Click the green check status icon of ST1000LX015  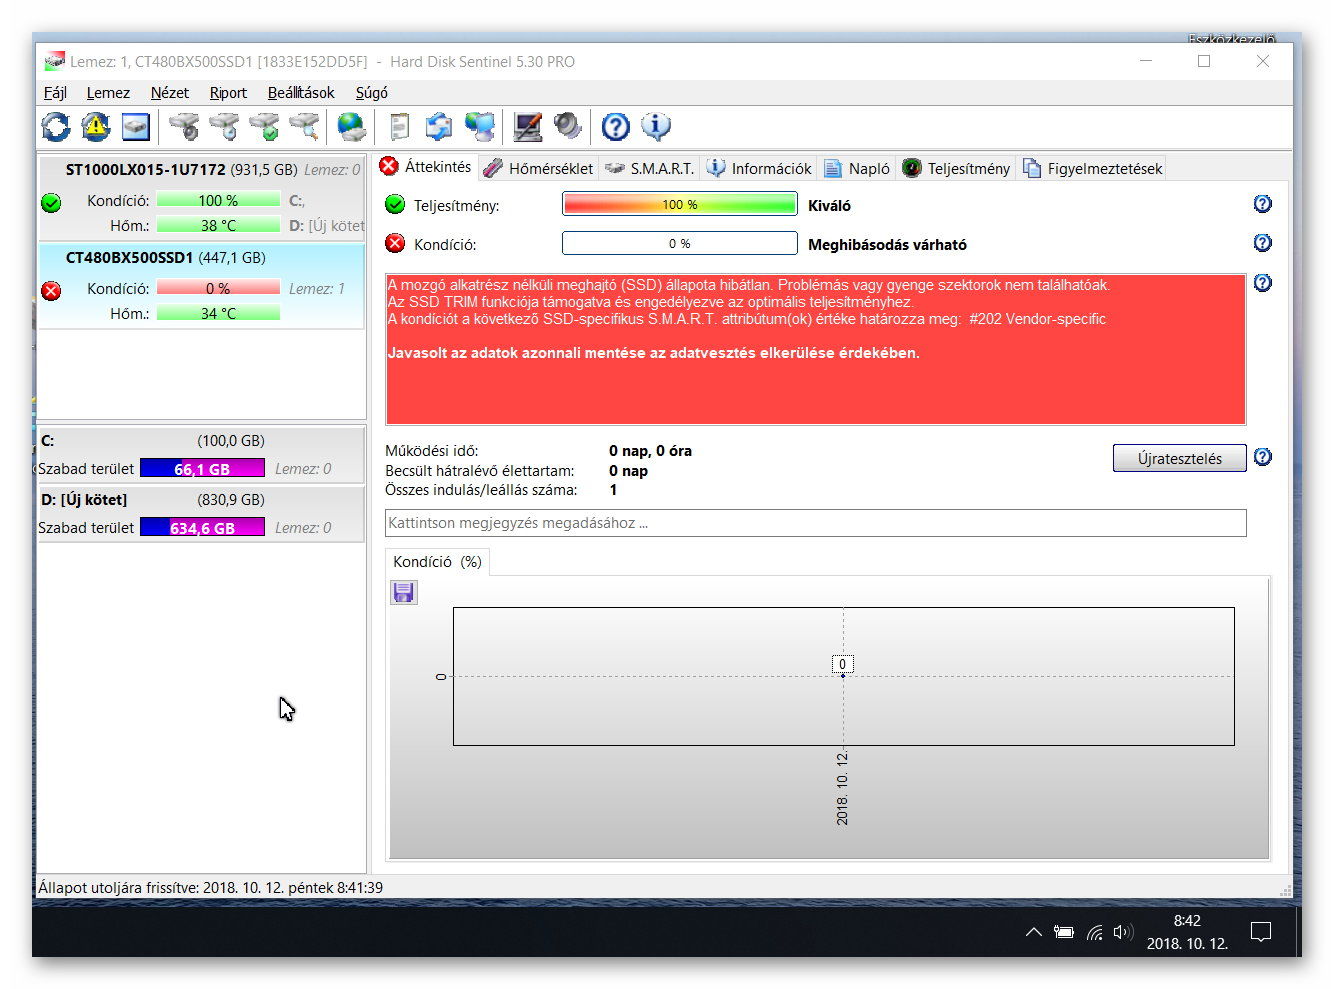51,203
